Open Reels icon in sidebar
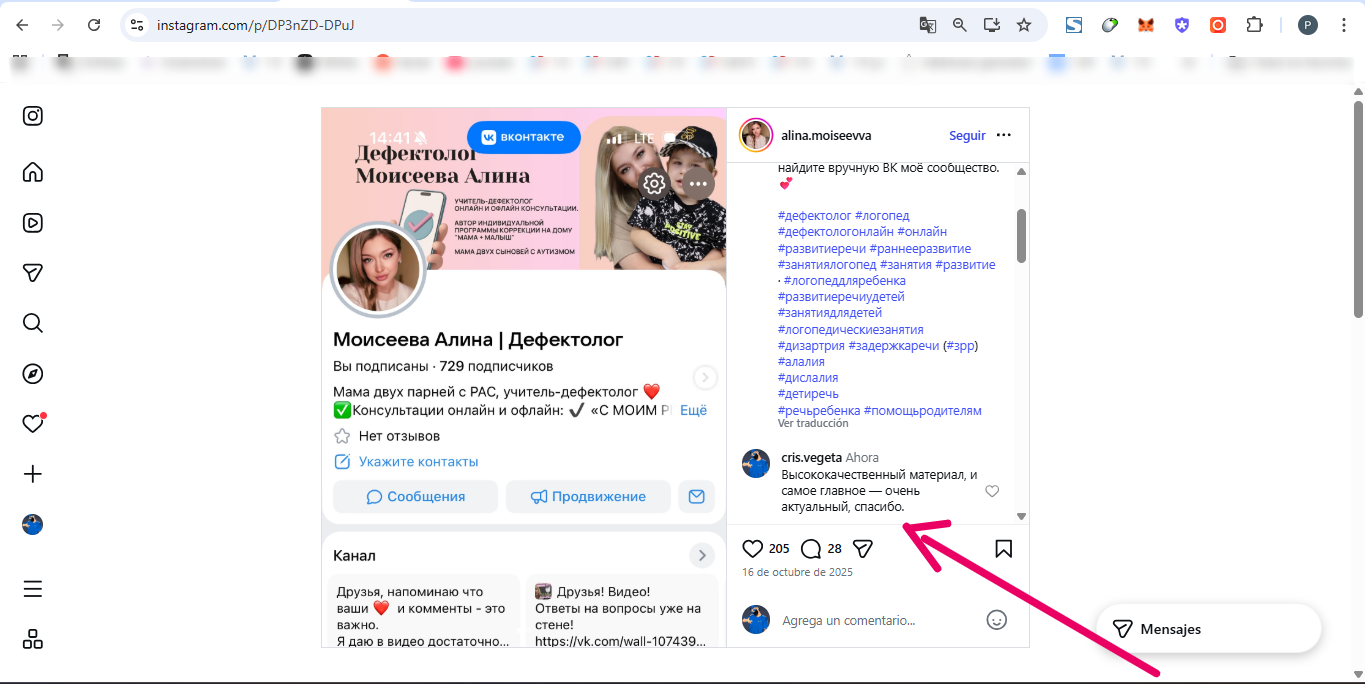 click(x=33, y=223)
